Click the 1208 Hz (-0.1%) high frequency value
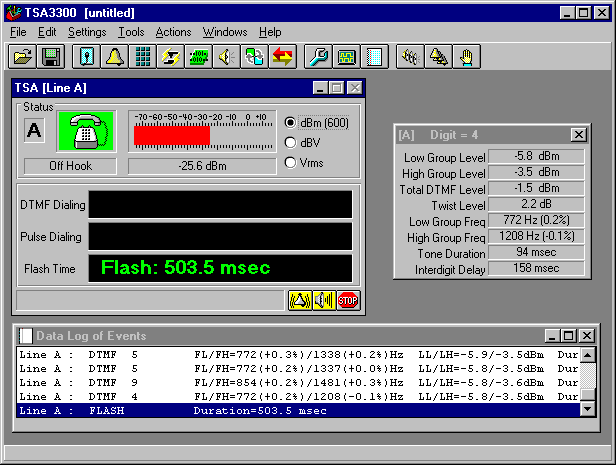Screen dimensions: 616x465 (x=536, y=236)
